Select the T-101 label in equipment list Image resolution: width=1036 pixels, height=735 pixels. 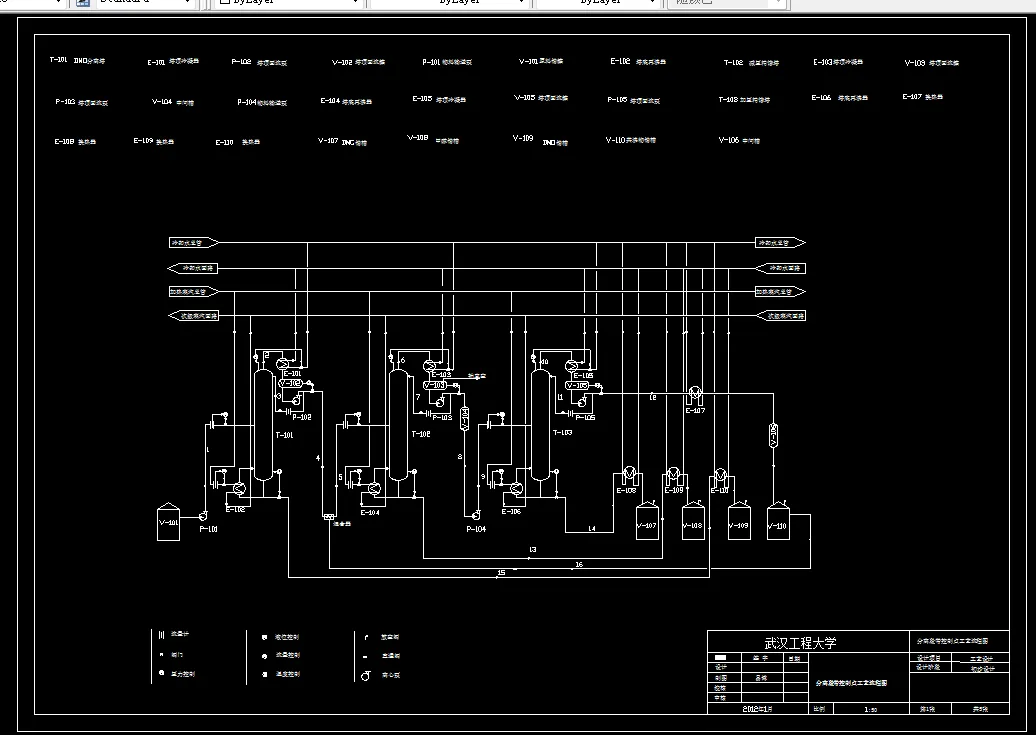tap(58, 59)
